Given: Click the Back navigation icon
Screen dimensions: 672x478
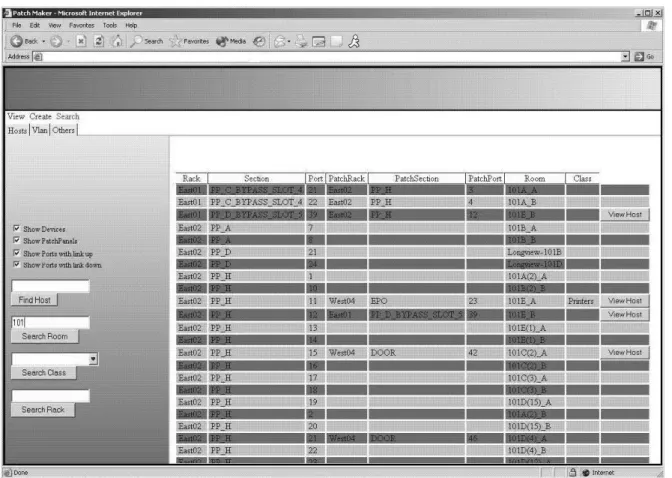Looking at the screenshot, I should point(16,41).
